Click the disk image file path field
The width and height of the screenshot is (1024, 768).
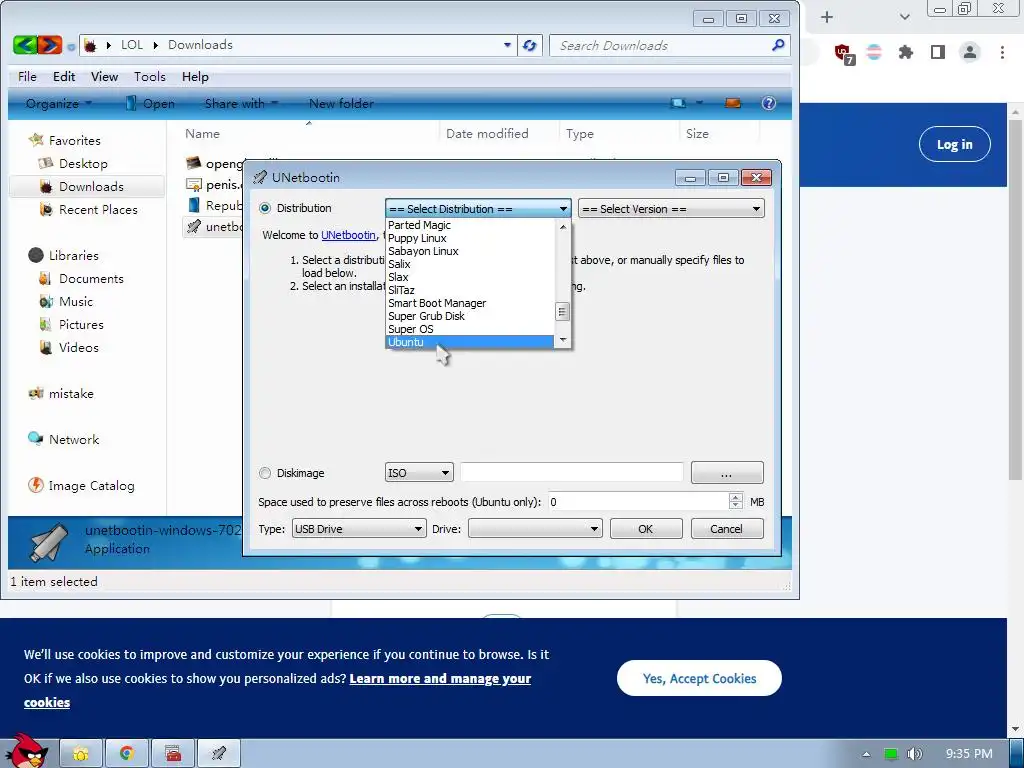(x=572, y=473)
